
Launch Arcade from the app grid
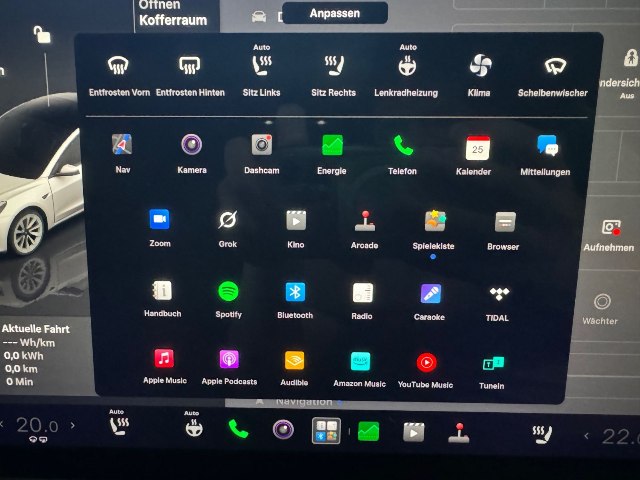pos(365,221)
